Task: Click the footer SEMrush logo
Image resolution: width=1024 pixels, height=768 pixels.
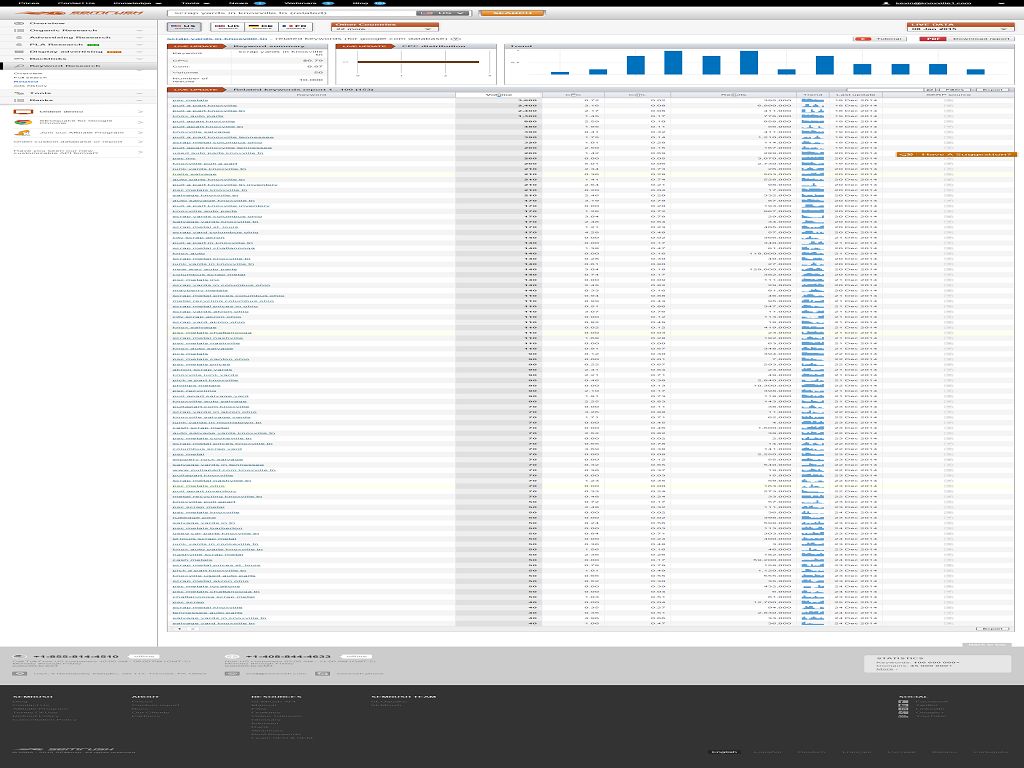Action: pyautogui.click(x=64, y=749)
